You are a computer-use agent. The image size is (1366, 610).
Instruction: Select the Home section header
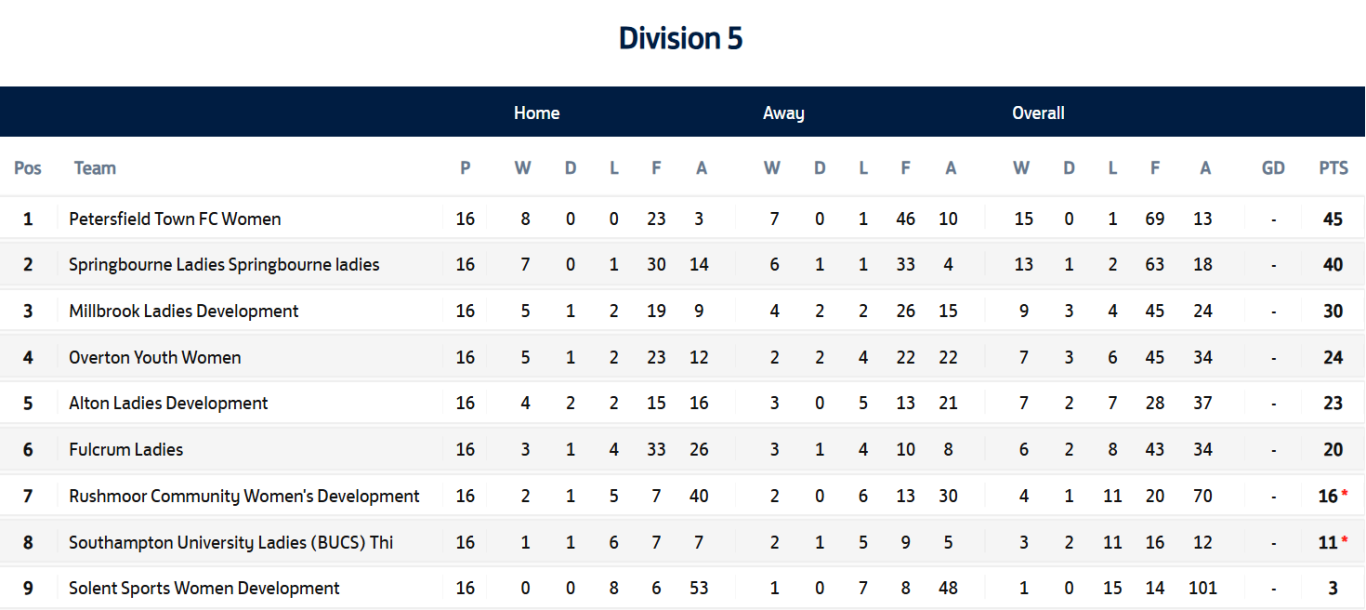[x=537, y=113]
